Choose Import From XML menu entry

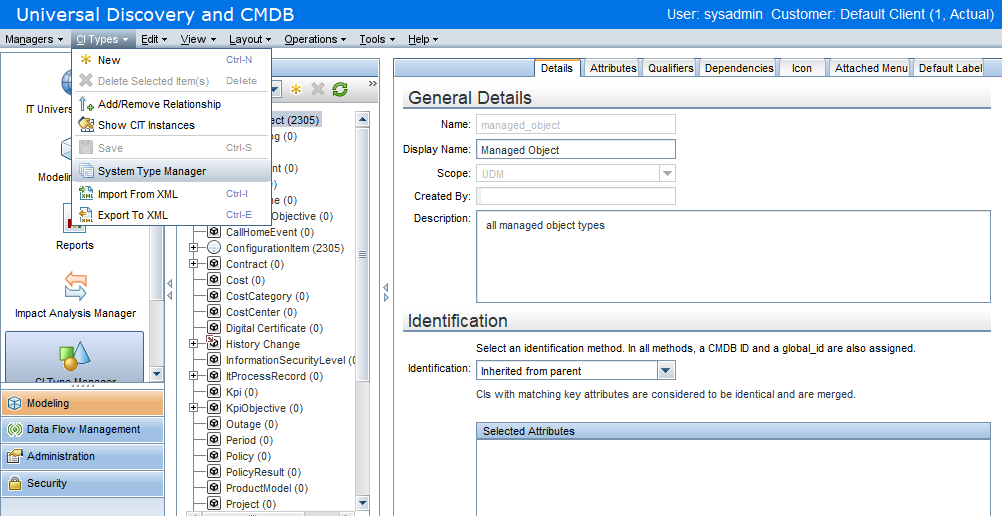coord(171,194)
